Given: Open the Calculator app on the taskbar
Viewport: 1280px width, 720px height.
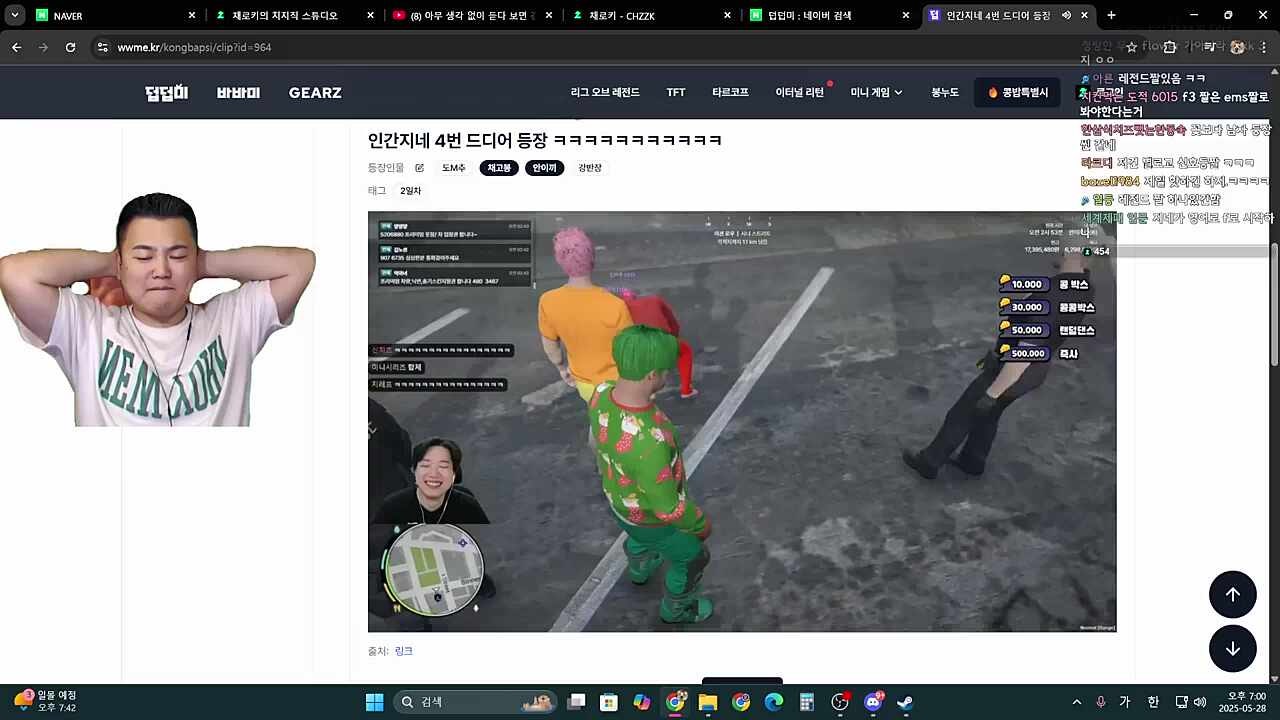Looking at the screenshot, I should coord(807,702).
